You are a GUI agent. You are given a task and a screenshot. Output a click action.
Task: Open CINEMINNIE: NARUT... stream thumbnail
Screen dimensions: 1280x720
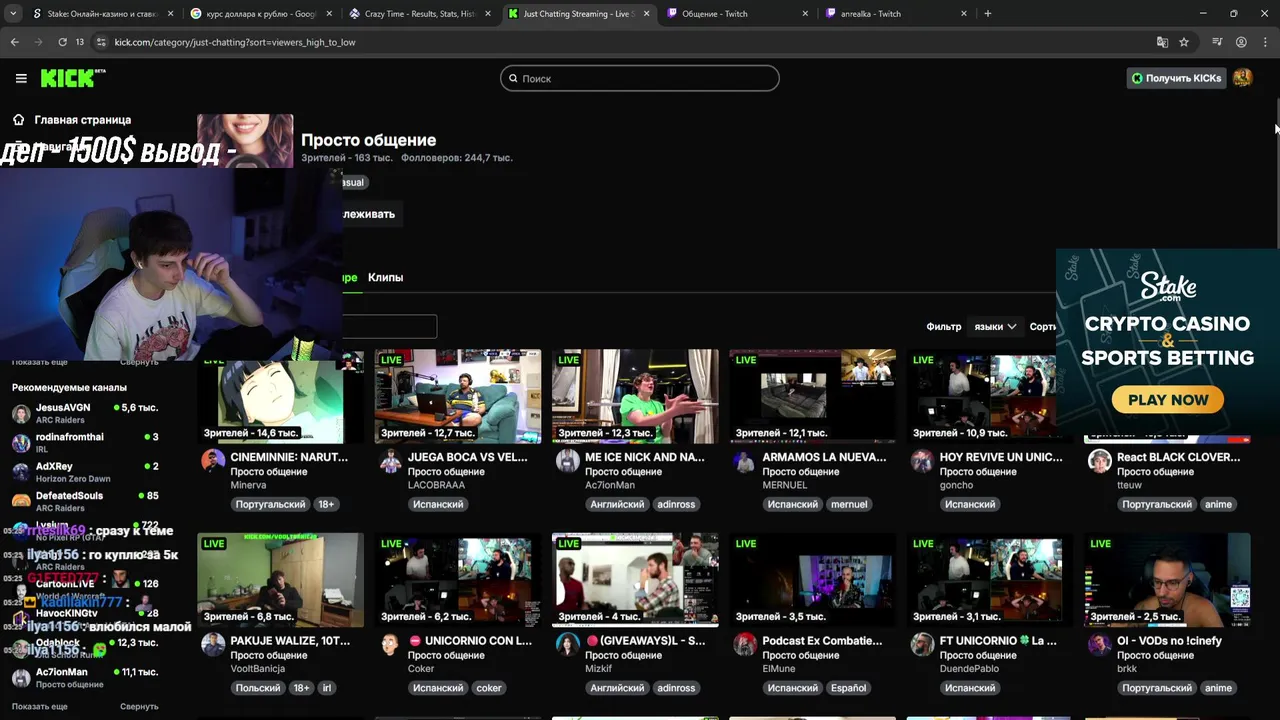pyautogui.click(x=280, y=396)
